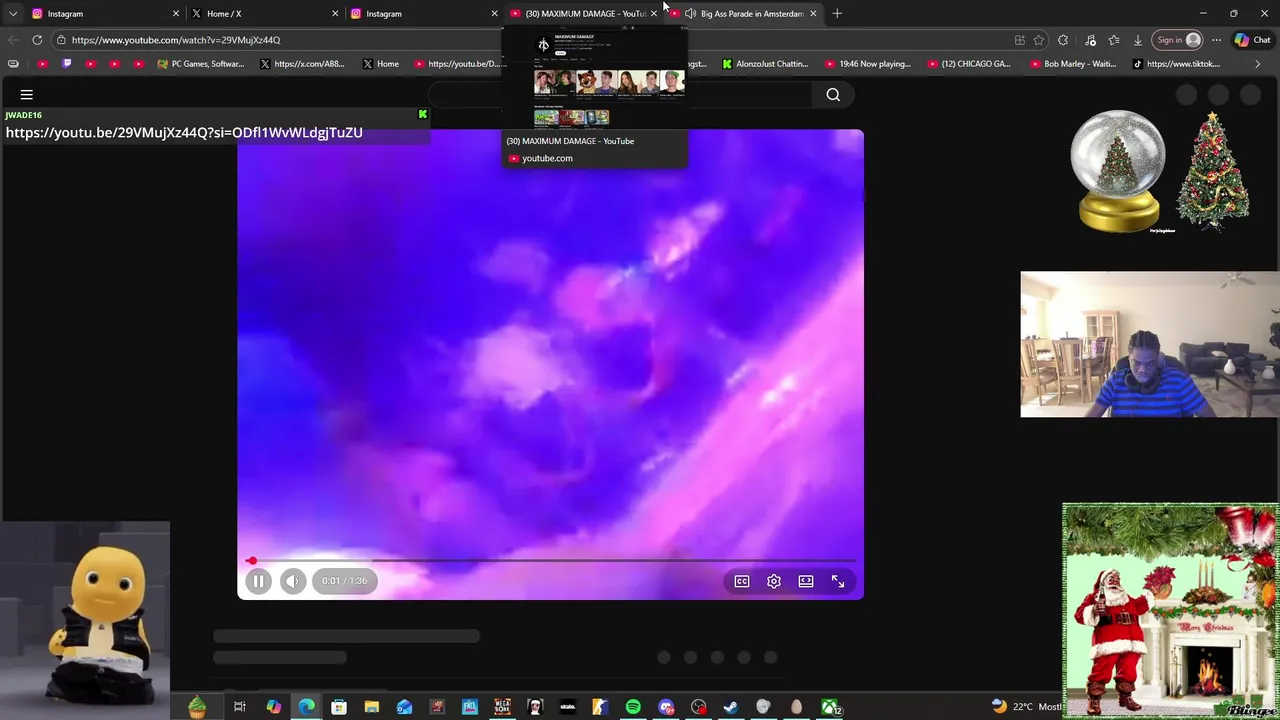This screenshot has height=720, width=1280.
Task: Seek along the red video progress bar
Action: [x=550, y=561]
